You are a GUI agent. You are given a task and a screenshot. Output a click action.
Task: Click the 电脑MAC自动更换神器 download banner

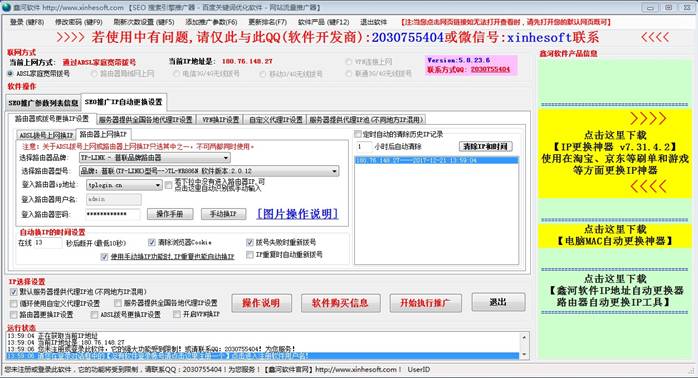(615, 236)
